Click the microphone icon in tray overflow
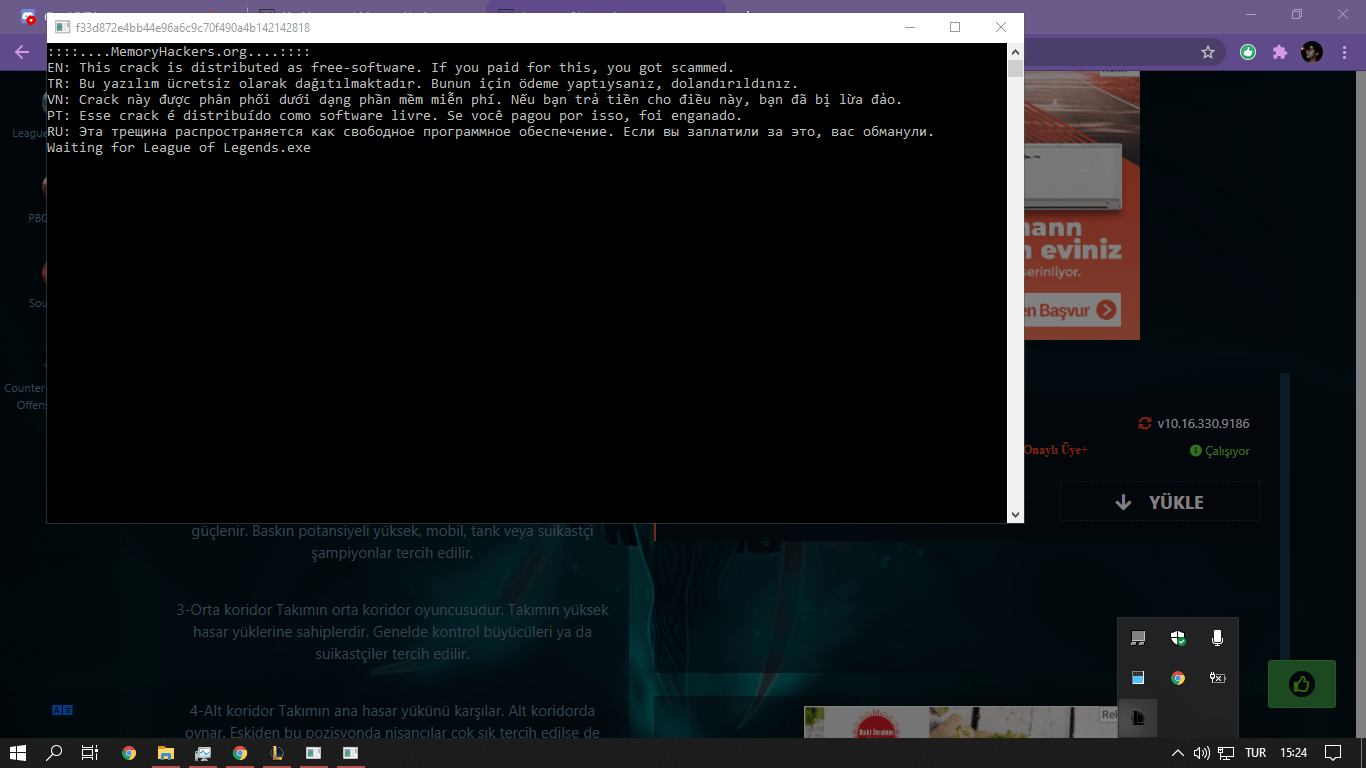The width and height of the screenshot is (1366, 768). (1217, 638)
